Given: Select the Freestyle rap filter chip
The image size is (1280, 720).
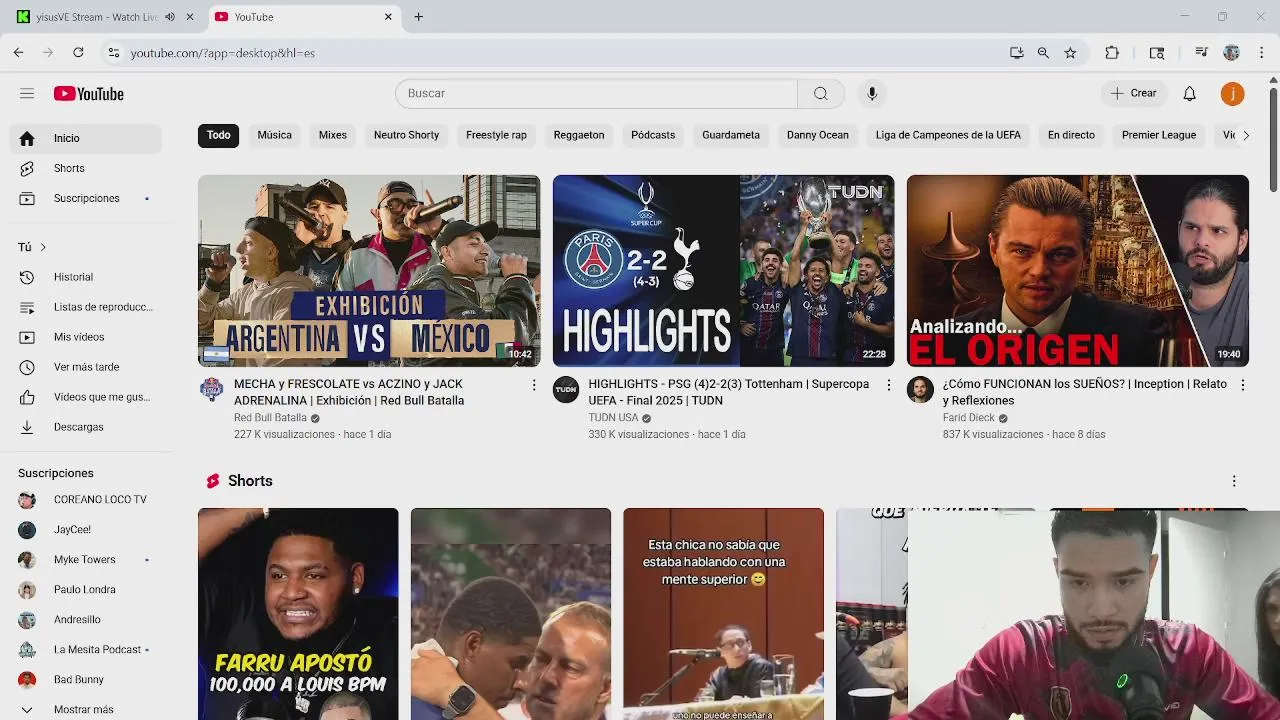Looking at the screenshot, I should point(496,135).
